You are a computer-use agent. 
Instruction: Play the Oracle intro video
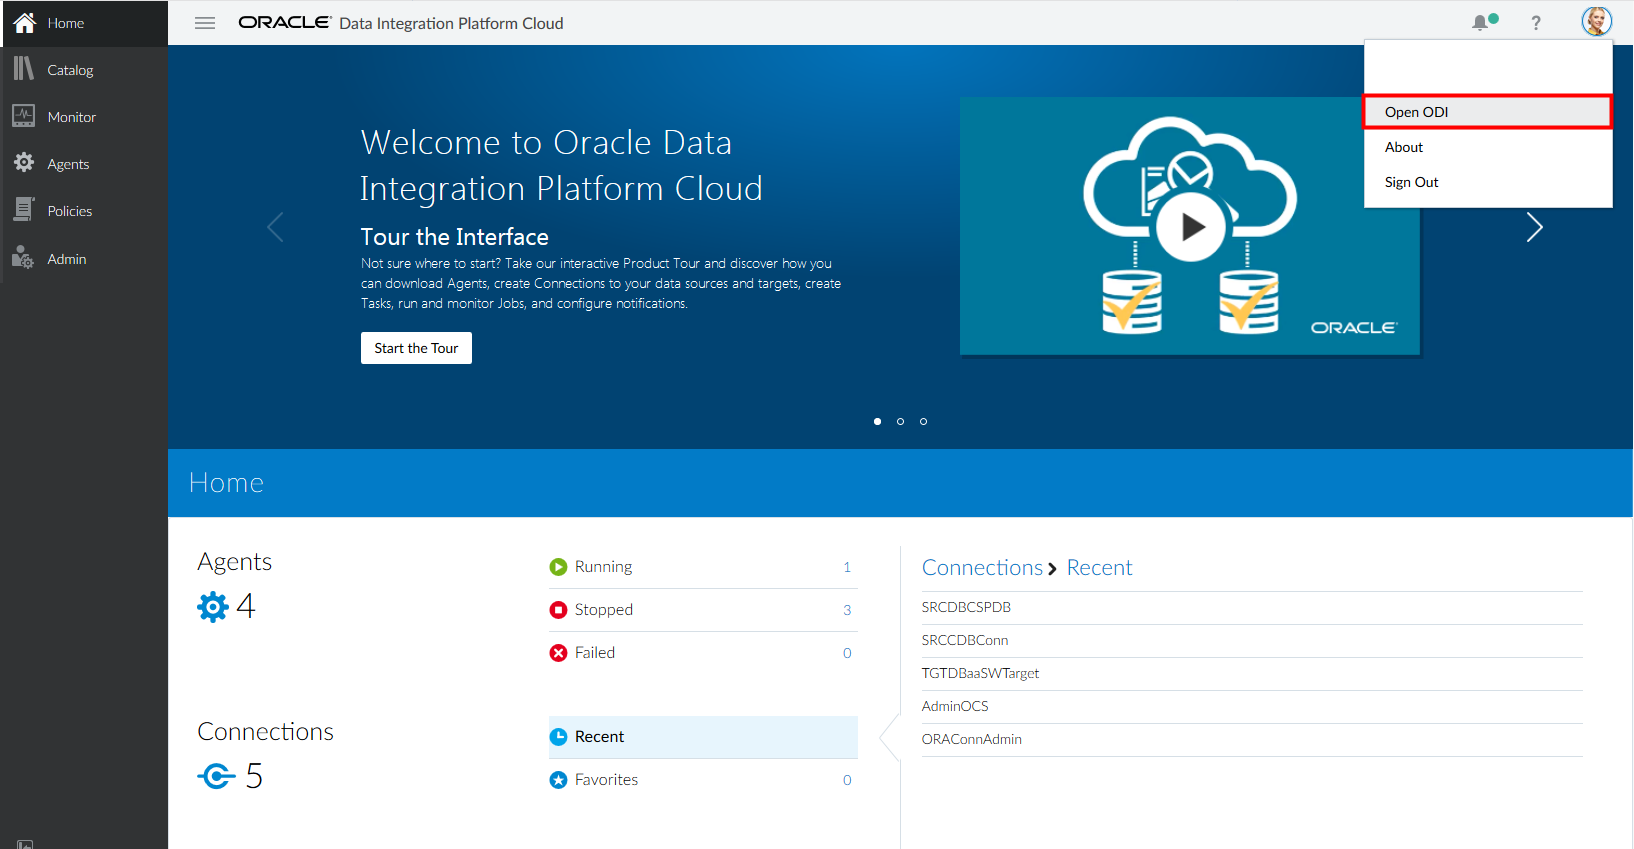(1190, 227)
